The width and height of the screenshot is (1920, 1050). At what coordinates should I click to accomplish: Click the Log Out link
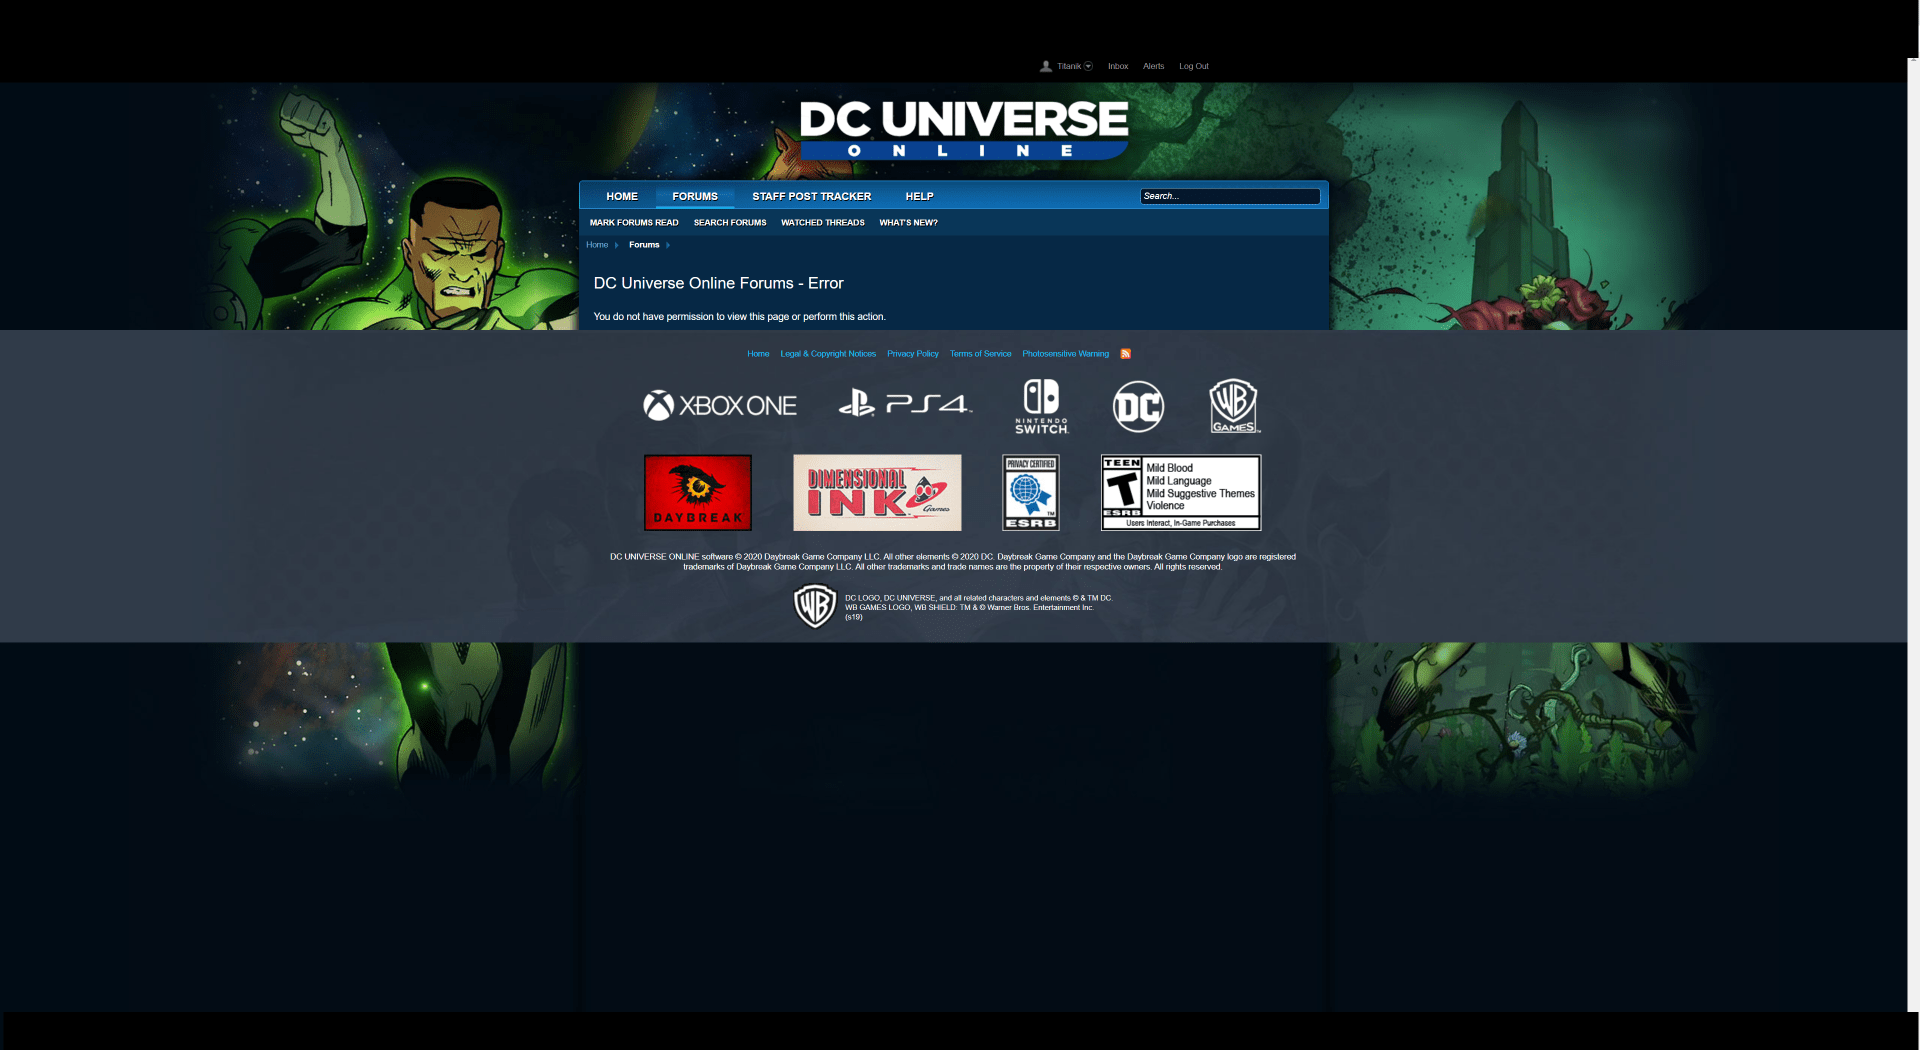[x=1193, y=66]
